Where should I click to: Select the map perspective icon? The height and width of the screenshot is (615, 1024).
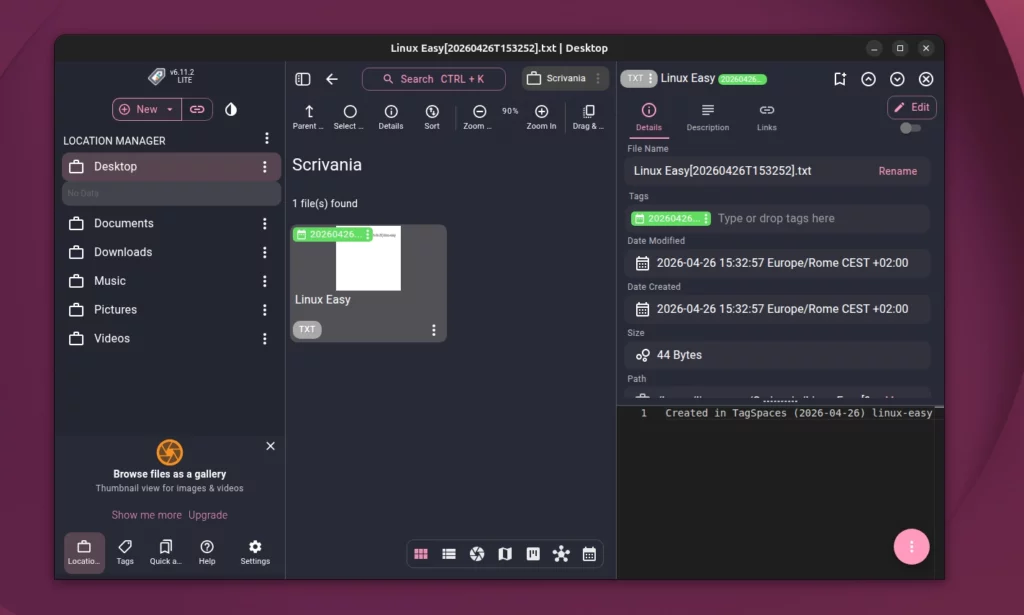pyautogui.click(x=505, y=553)
